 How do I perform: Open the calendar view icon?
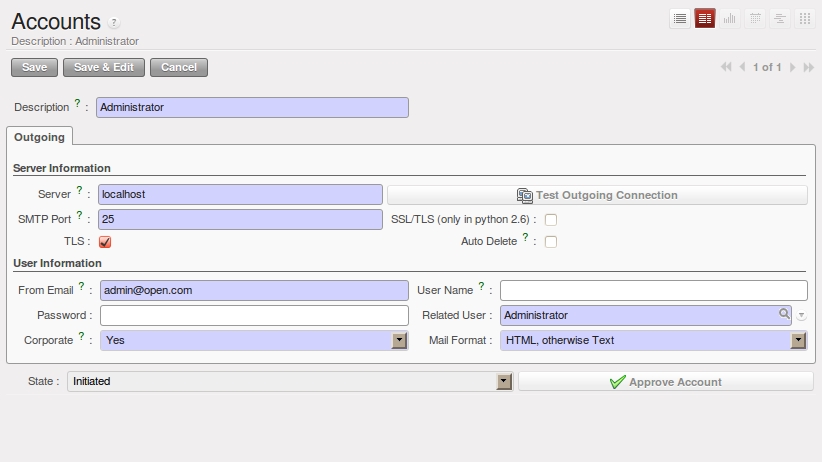coord(755,19)
